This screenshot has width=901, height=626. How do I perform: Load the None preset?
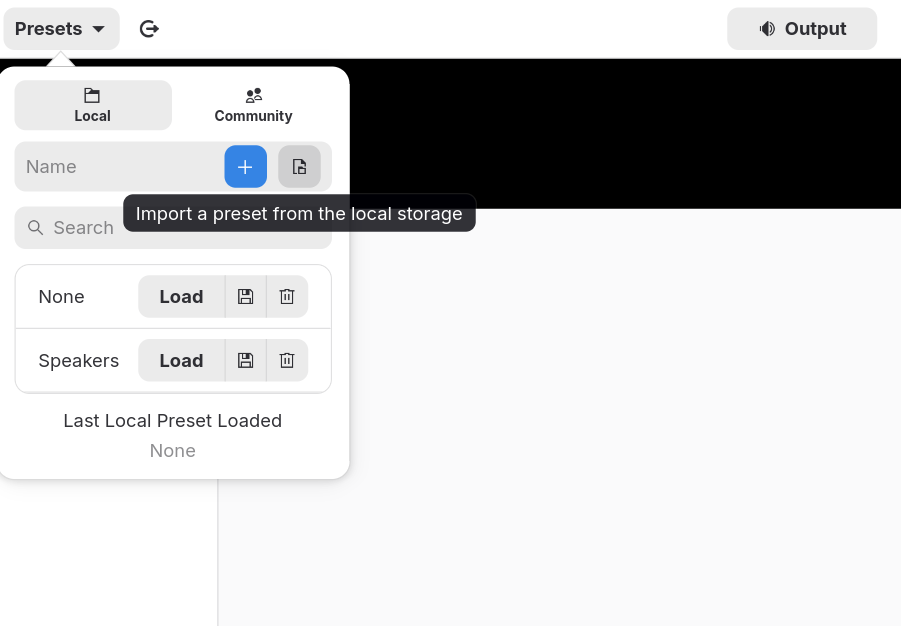tap(181, 297)
